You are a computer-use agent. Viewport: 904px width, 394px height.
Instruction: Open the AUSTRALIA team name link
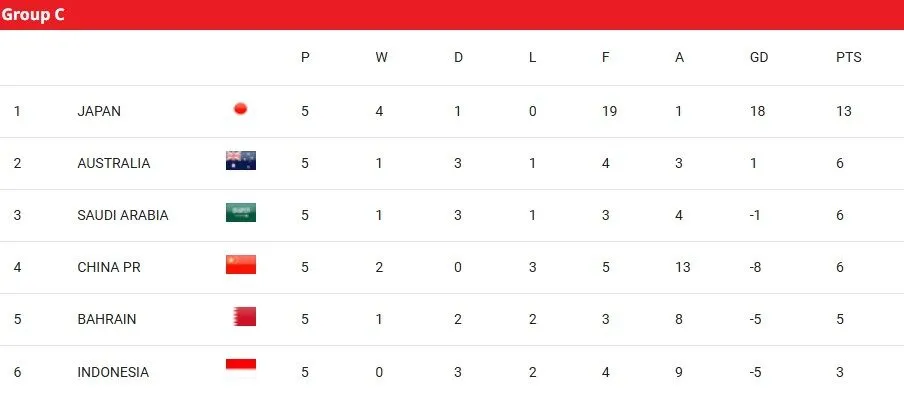[114, 163]
